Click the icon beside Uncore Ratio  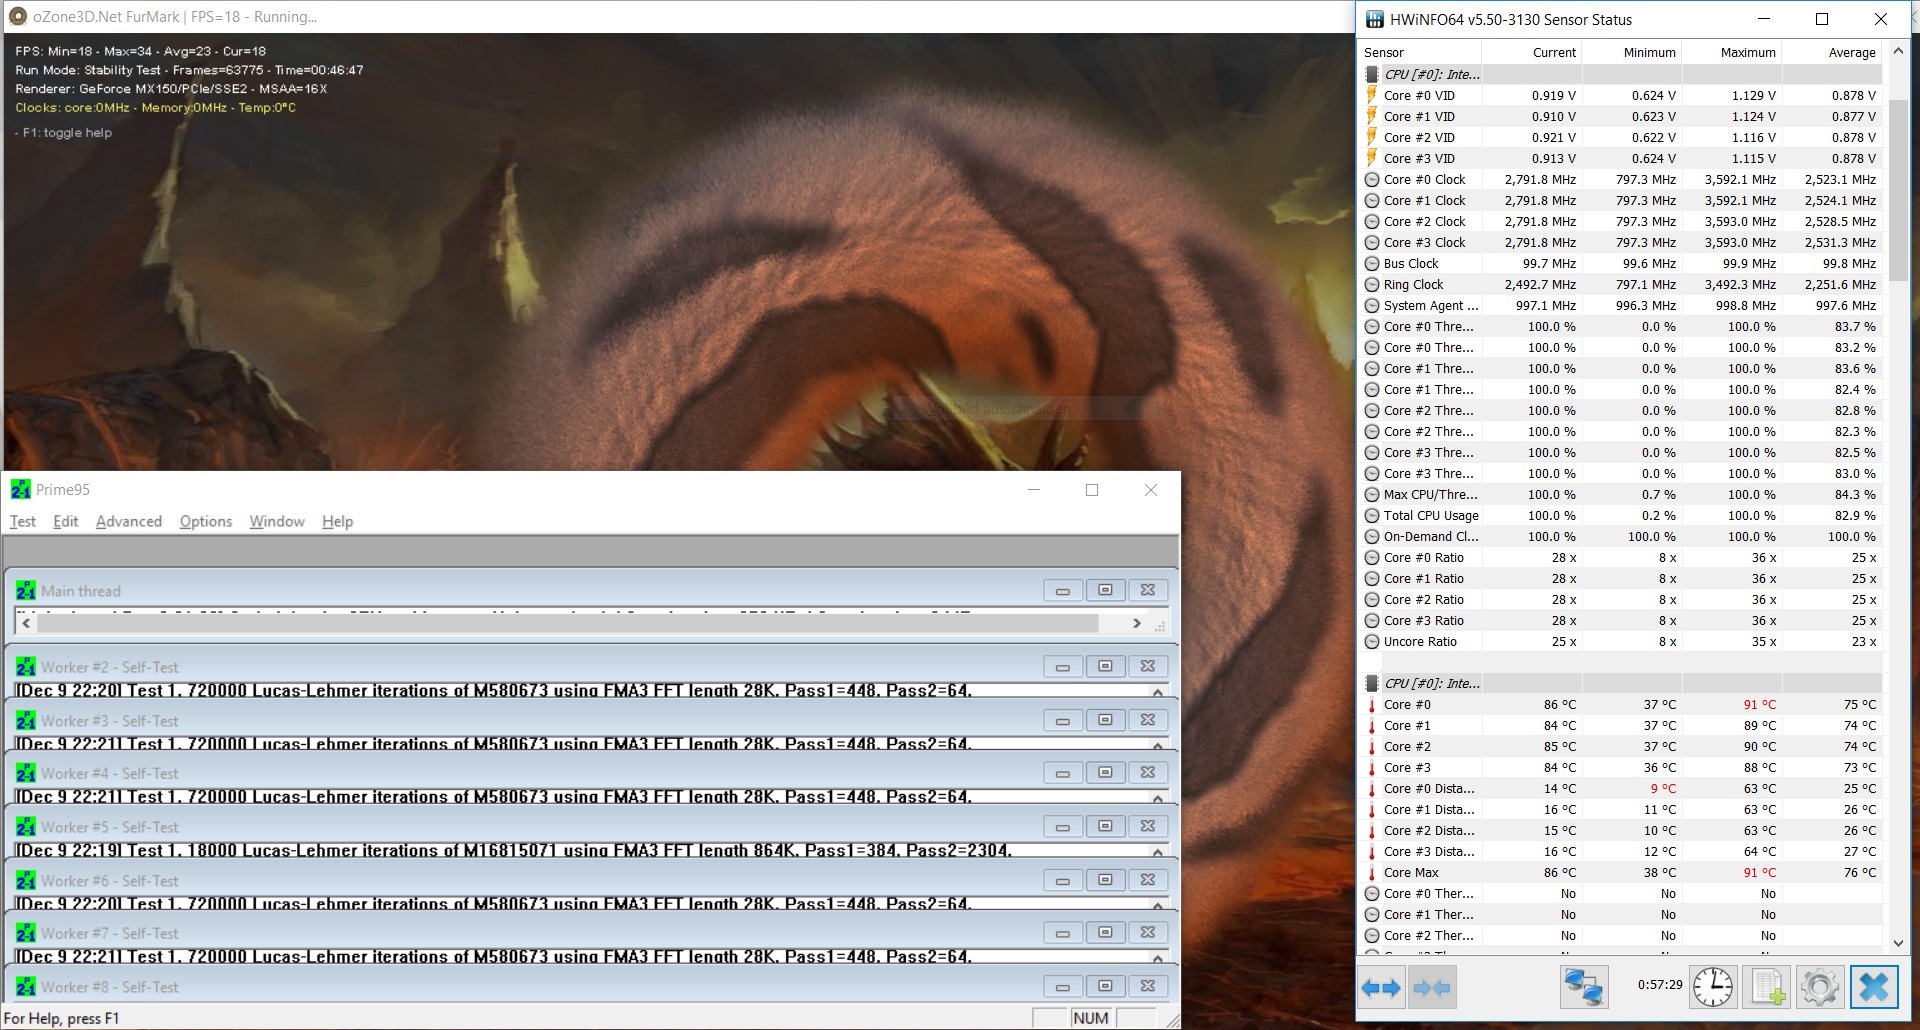[1372, 642]
